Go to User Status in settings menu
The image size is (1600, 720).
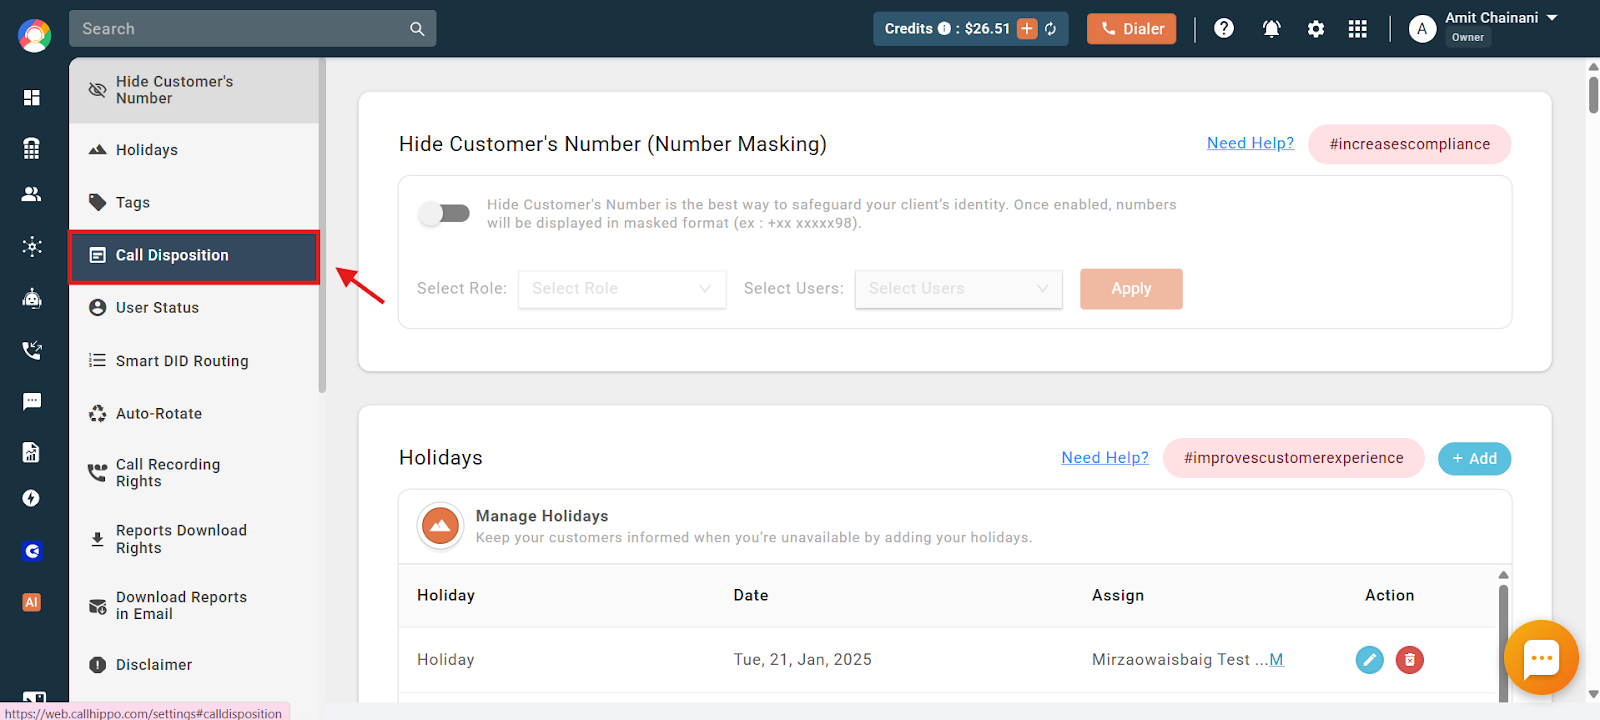pyautogui.click(x=194, y=308)
